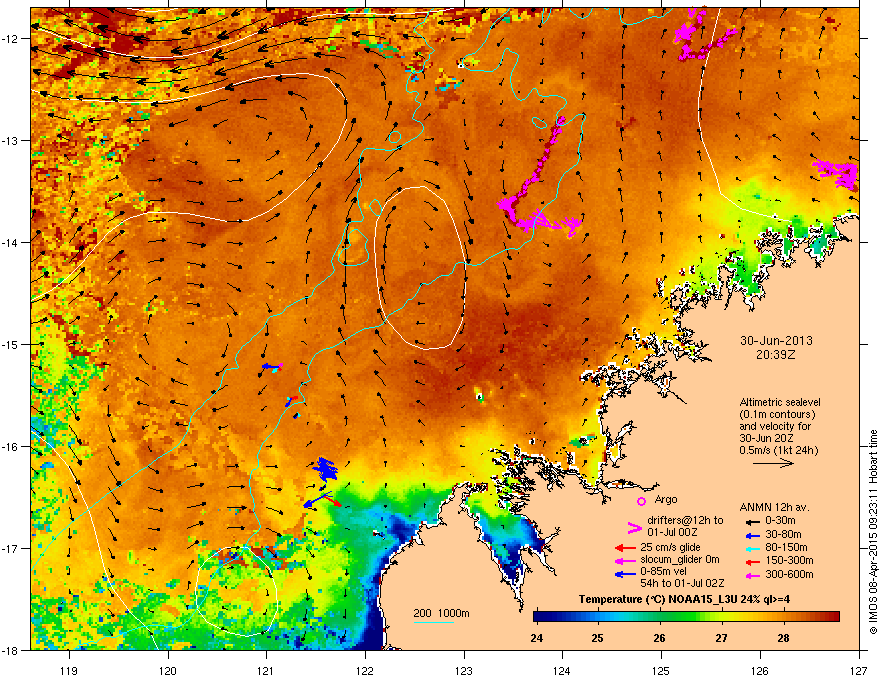Image resolution: width=880 pixels, height=680 pixels.
Task: Click the 'slocum_glider 0m' legend label
Action: 680,560
